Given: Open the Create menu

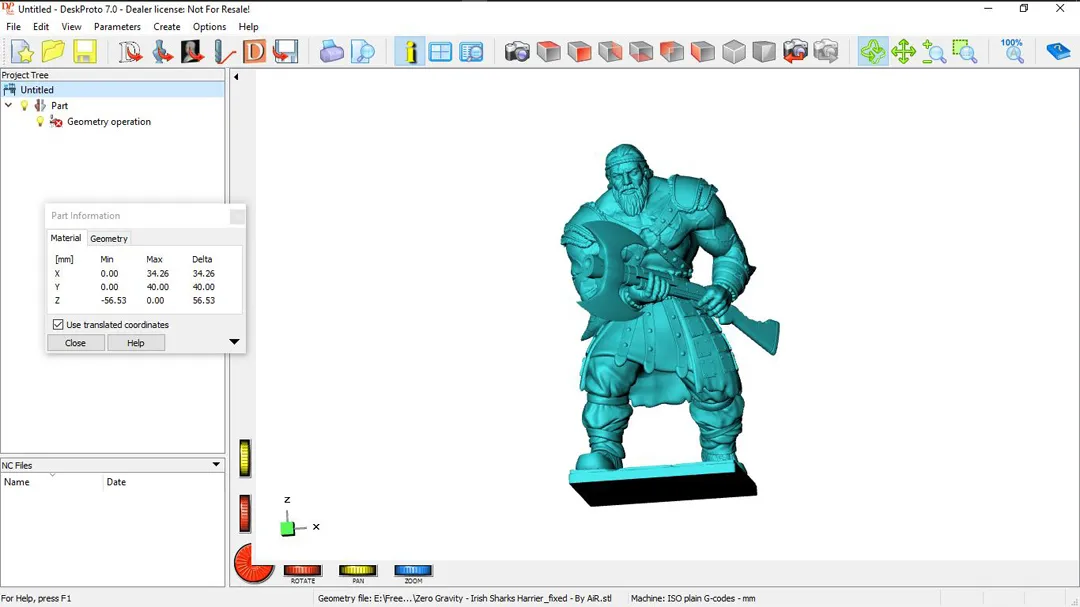Looking at the screenshot, I should (167, 27).
